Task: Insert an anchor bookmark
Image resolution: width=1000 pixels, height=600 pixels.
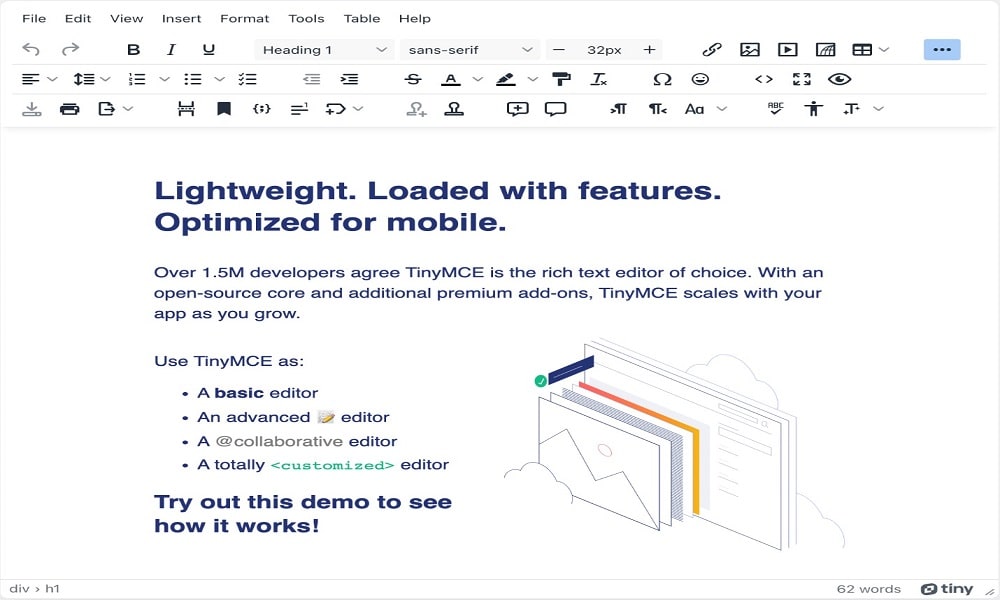Action: coord(224,109)
